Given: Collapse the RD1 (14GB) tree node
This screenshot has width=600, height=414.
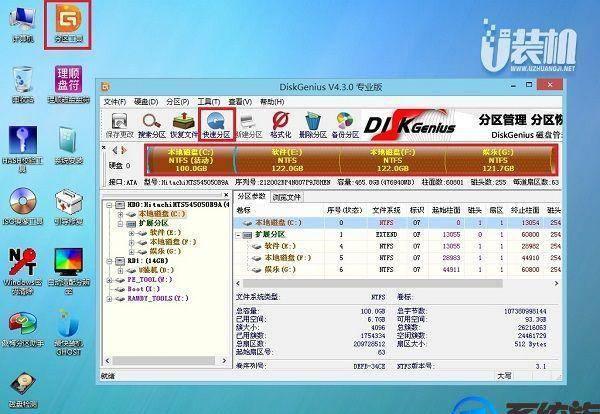Looking at the screenshot, I should coord(109,261).
